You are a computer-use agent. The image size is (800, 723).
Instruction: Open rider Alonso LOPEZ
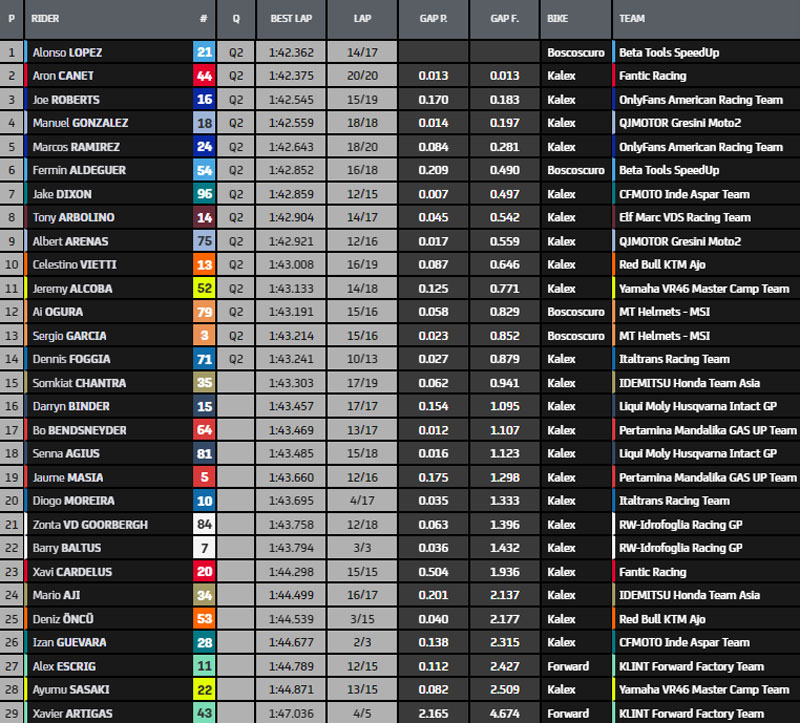66,52
